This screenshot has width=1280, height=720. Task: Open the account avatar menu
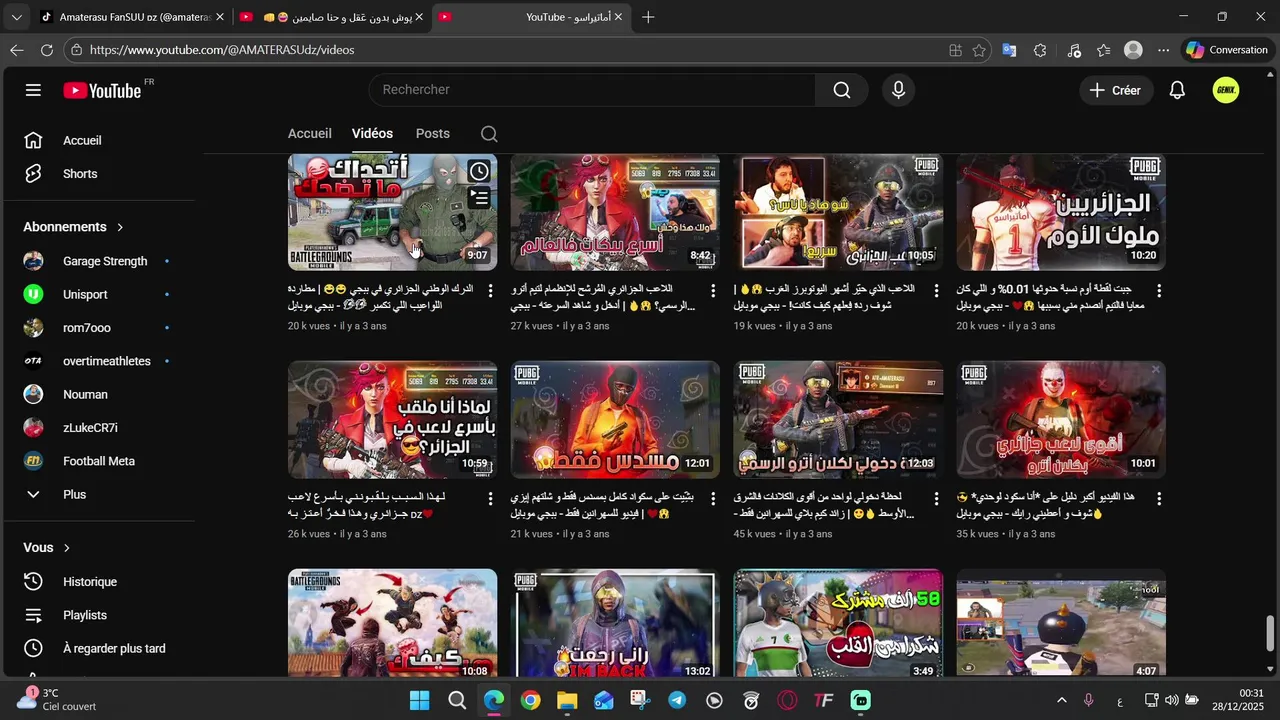coord(1226,90)
